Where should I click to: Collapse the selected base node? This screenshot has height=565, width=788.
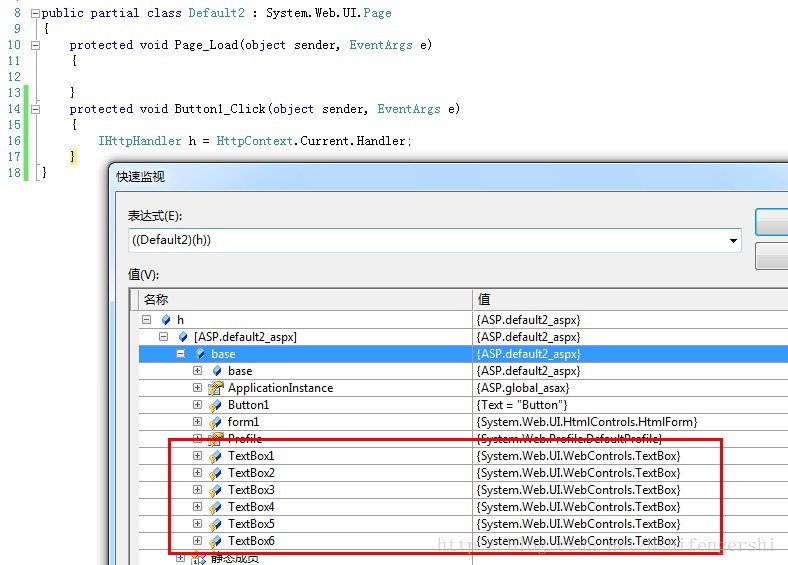[x=181, y=354]
